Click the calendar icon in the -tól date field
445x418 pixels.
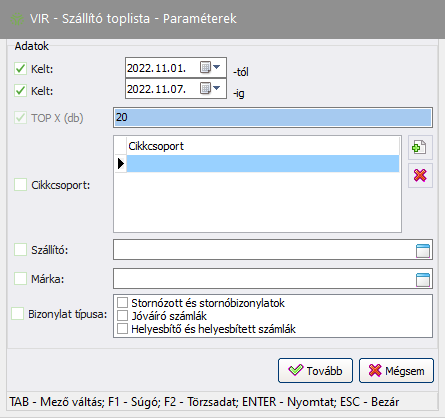coord(205,67)
